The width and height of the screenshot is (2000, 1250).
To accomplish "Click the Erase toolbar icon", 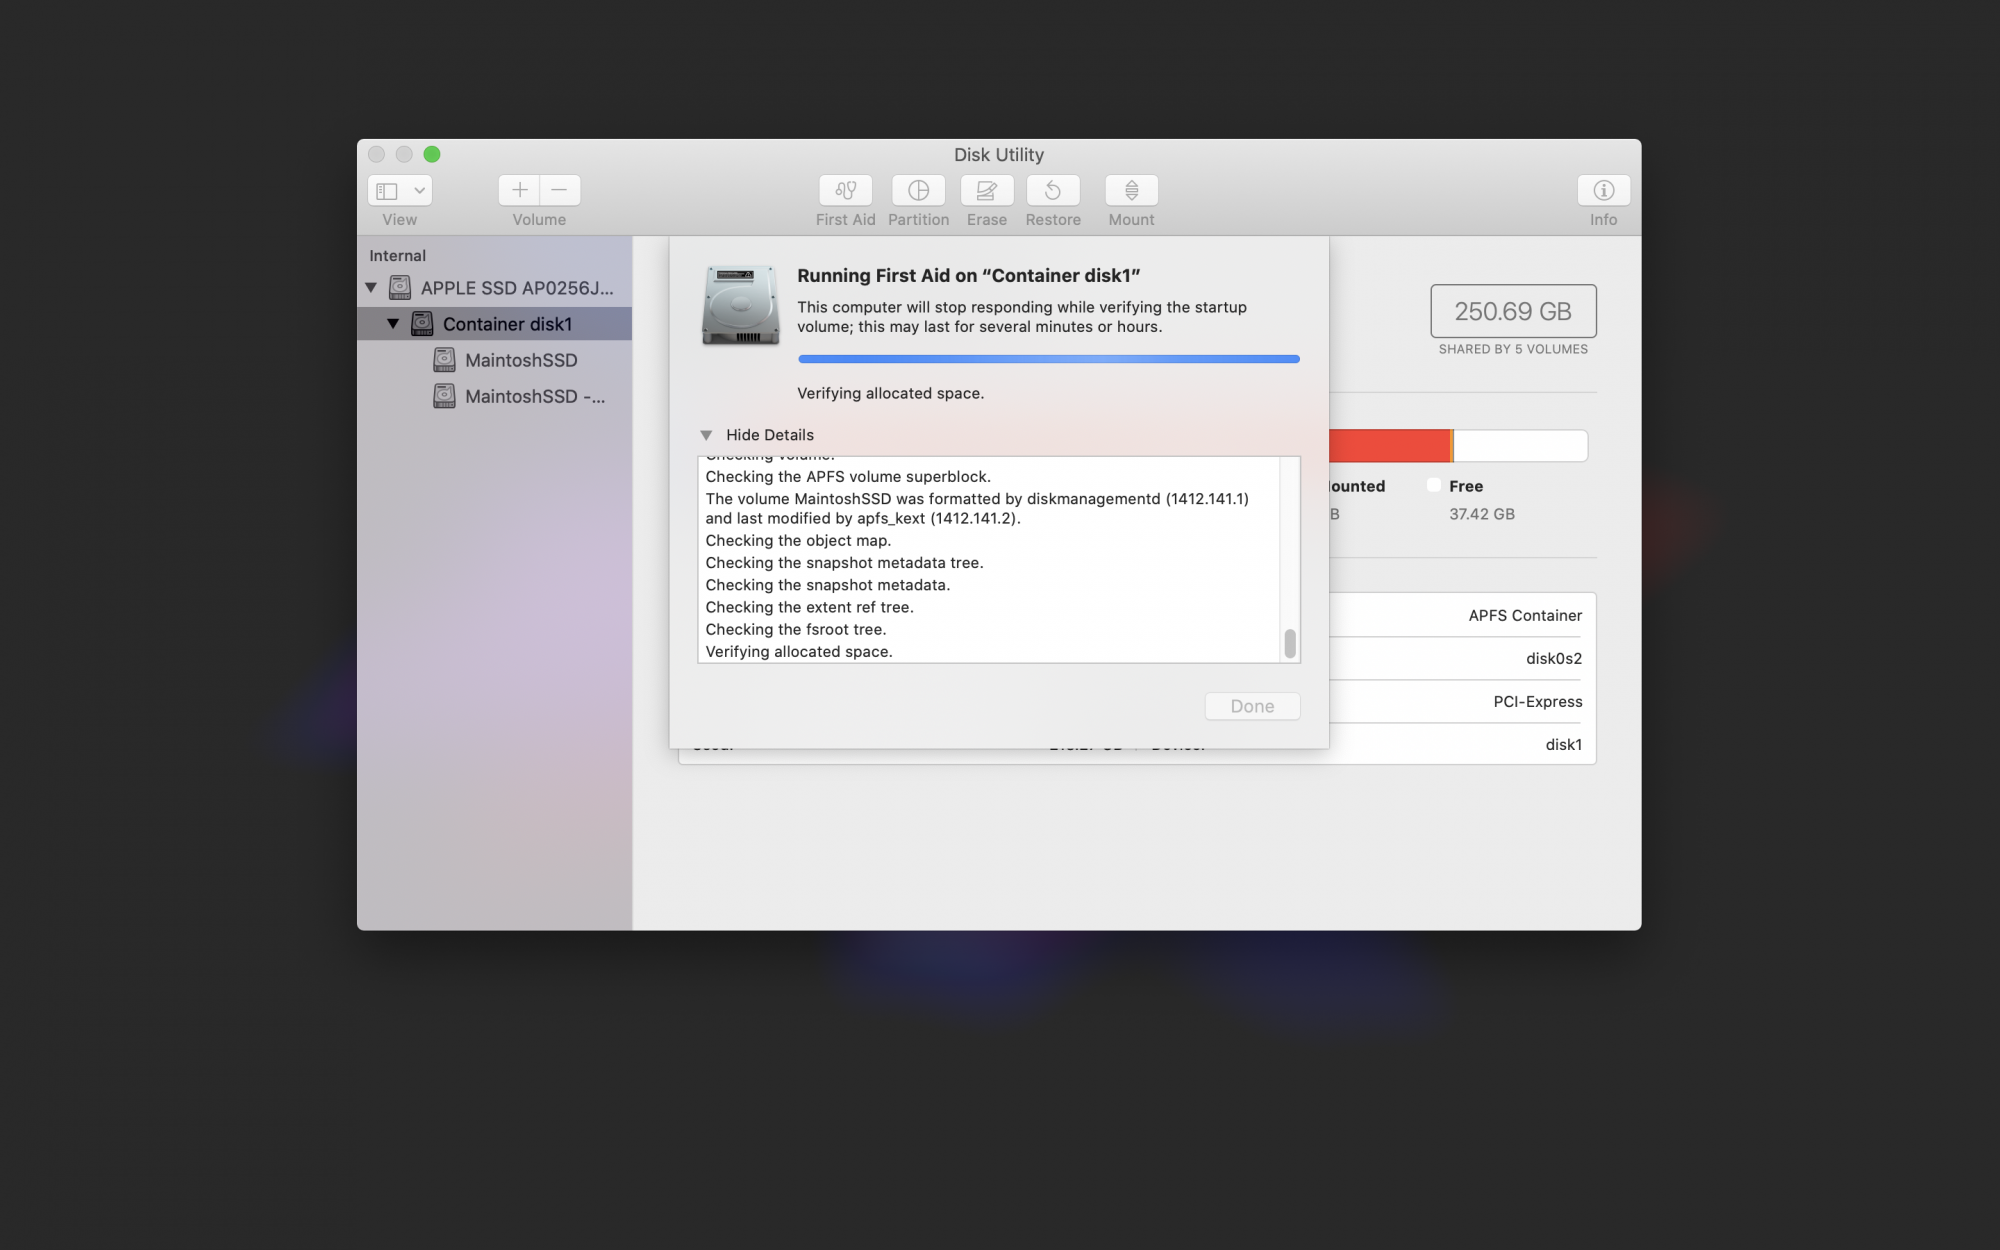I will coord(986,190).
